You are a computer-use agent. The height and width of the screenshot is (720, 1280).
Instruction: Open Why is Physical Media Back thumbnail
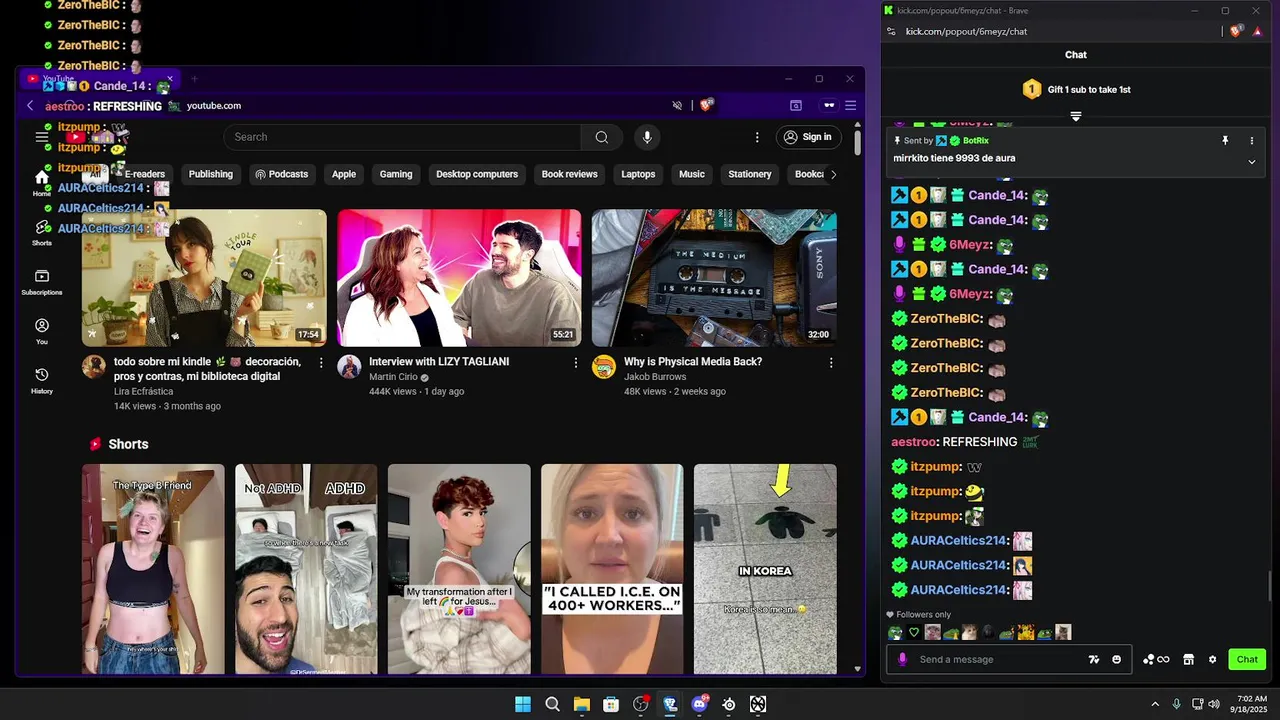coord(714,278)
